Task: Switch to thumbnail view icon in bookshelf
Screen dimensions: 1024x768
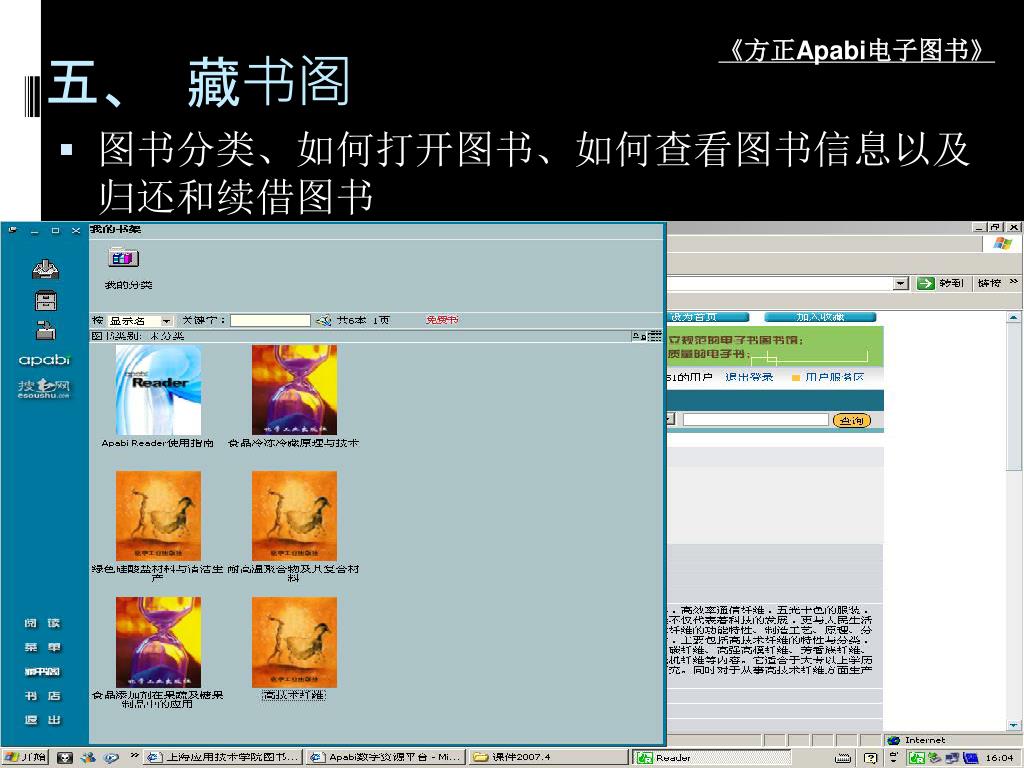Action: point(639,336)
